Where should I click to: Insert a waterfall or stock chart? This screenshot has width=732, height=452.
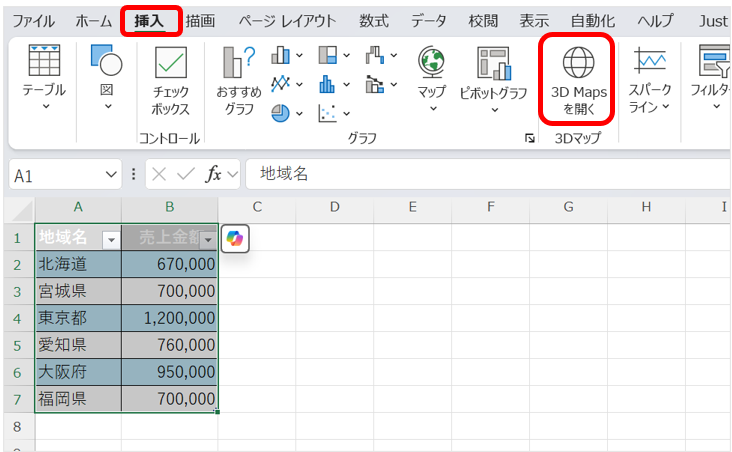click(375, 55)
